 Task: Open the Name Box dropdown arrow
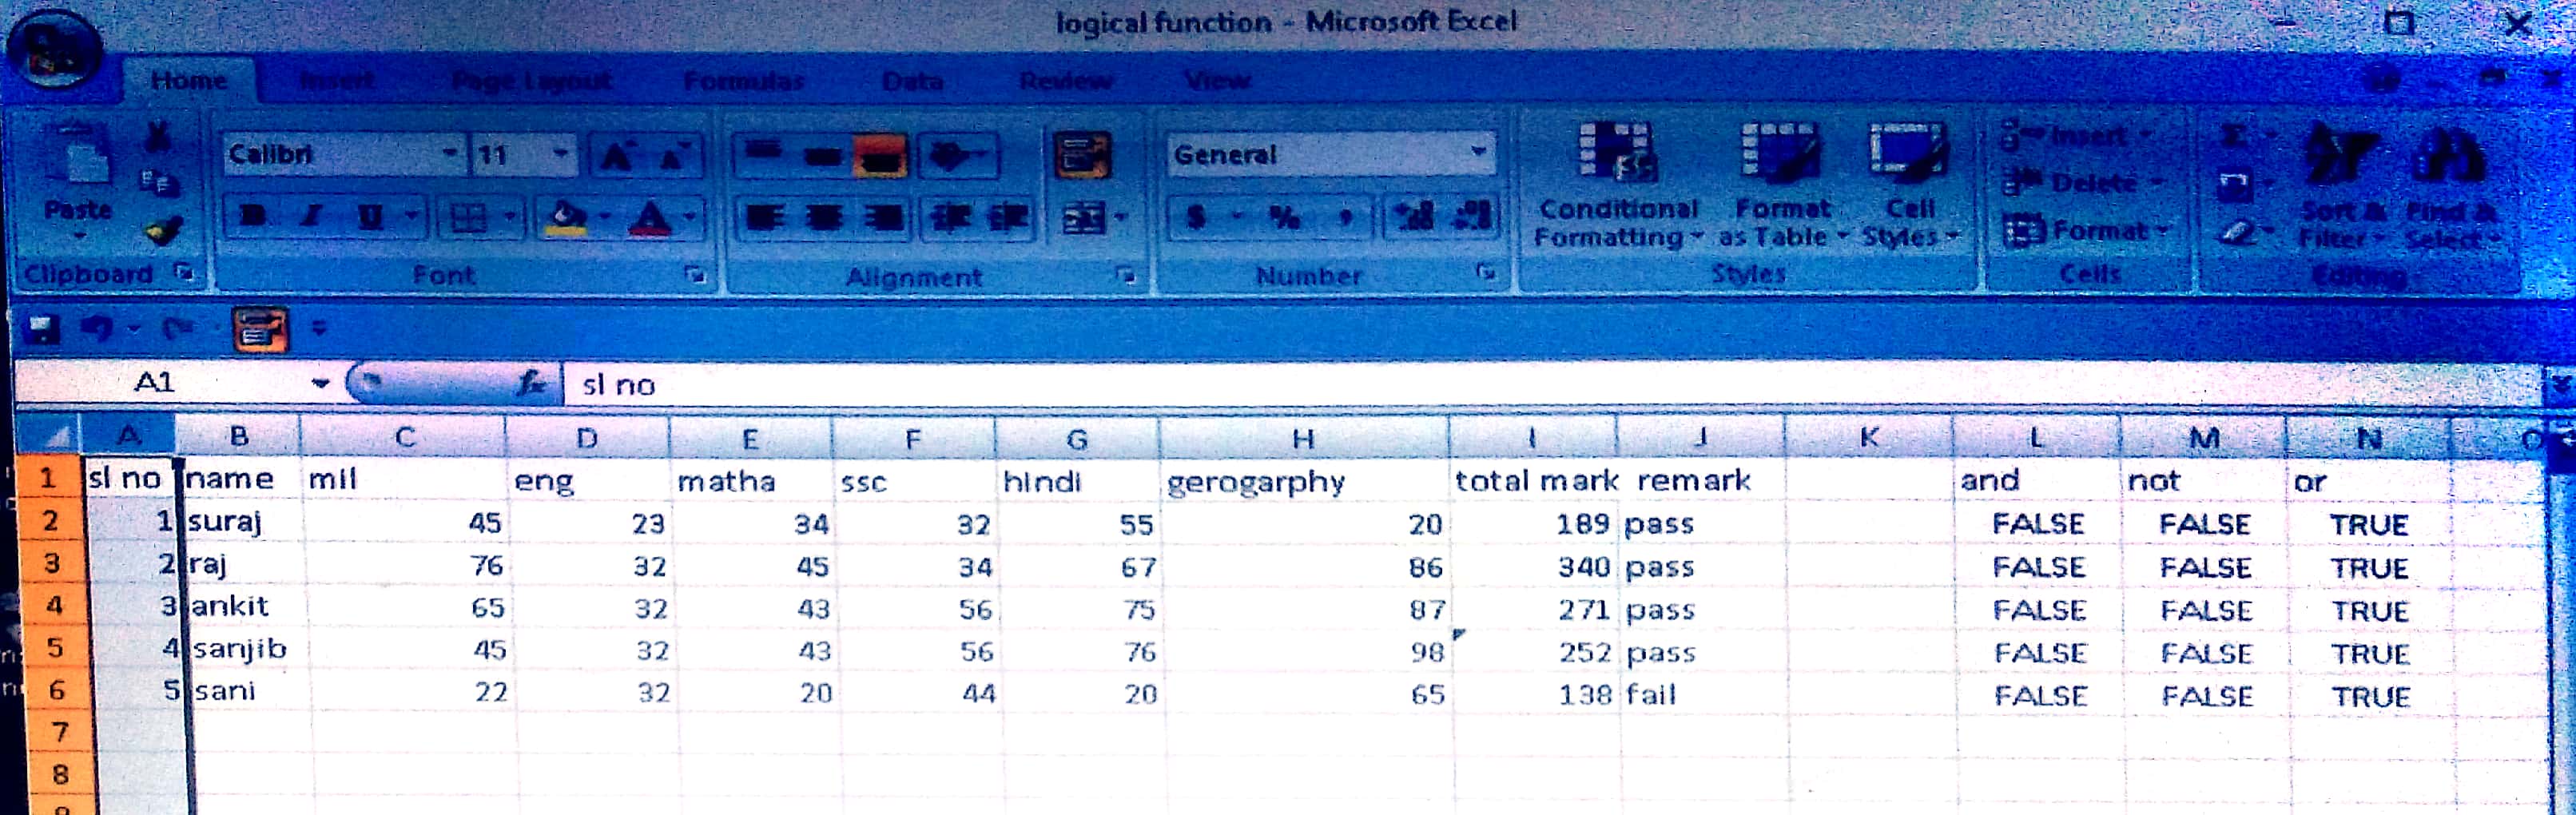pos(320,383)
